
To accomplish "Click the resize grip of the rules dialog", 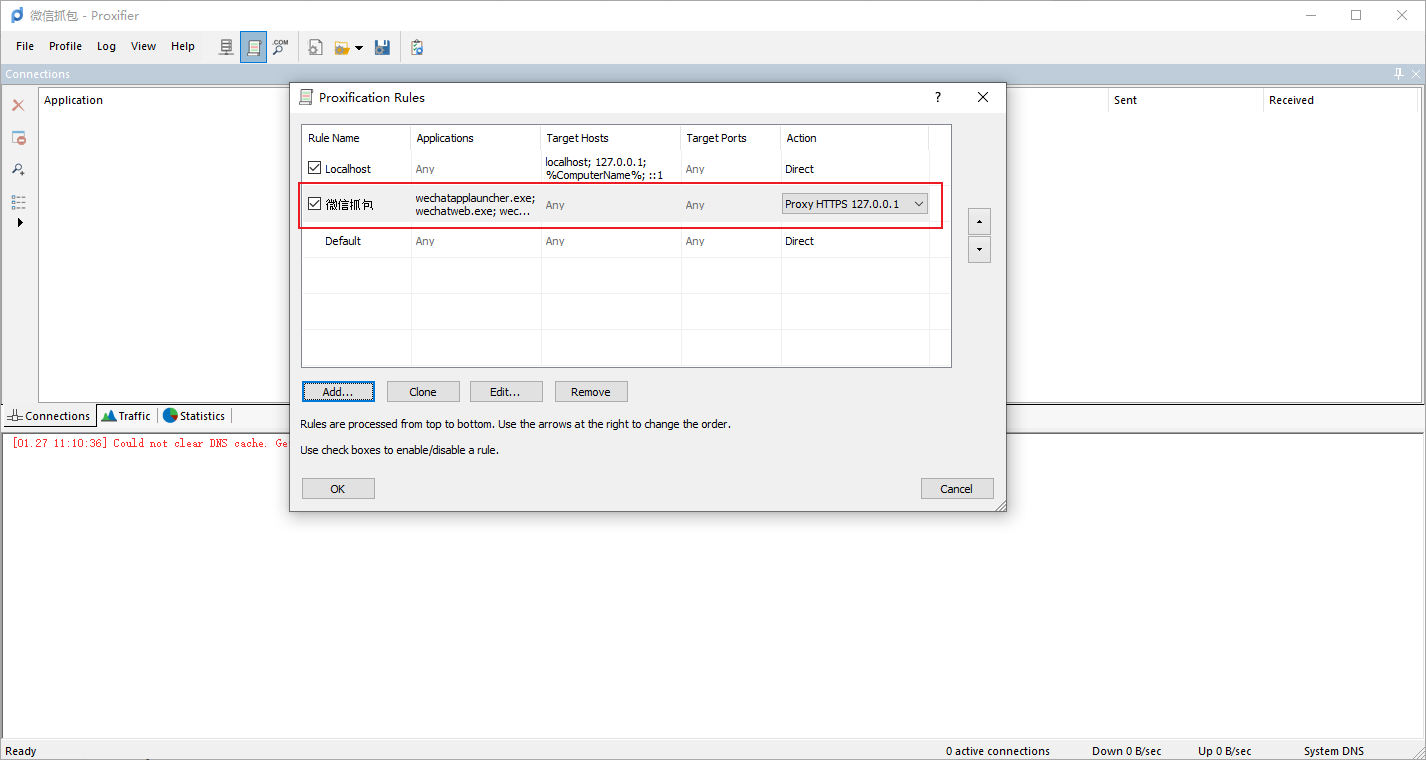I will click(x=1000, y=506).
